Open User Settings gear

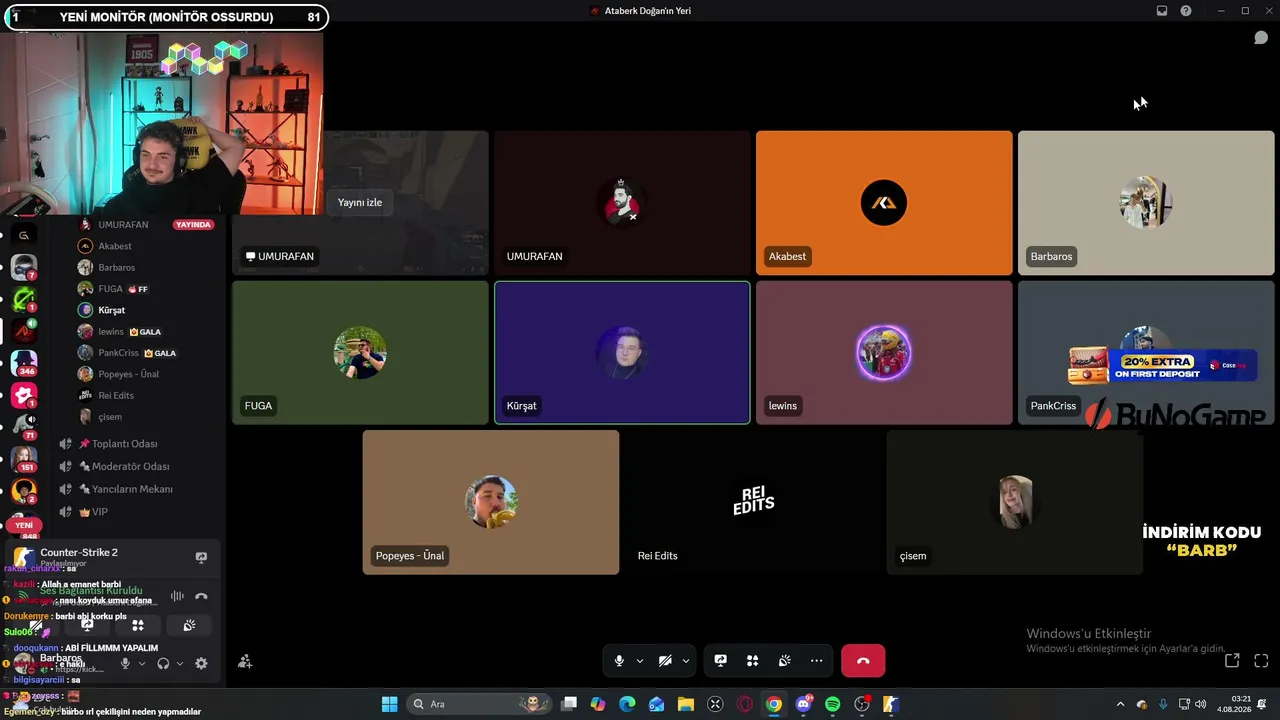pyautogui.click(x=201, y=663)
